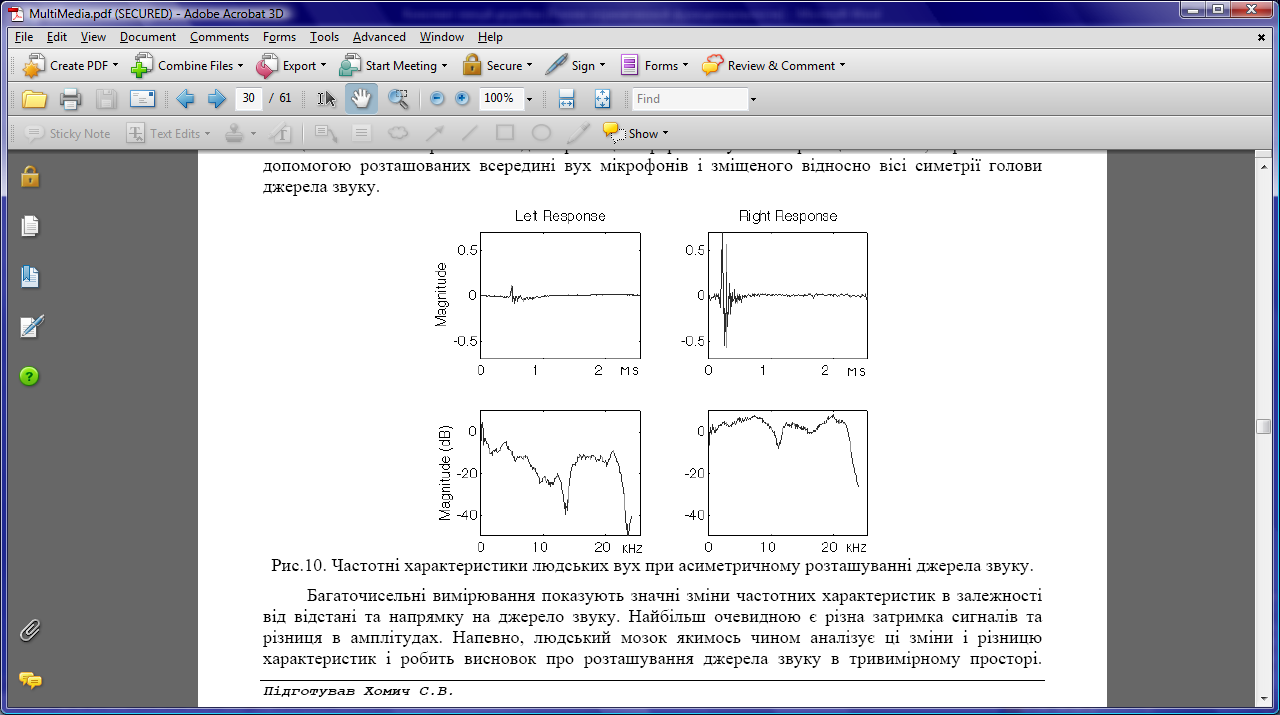The width and height of the screenshot is (1280, 715).
Task: Open the Secure dropdown
Action: click(497, 66)
